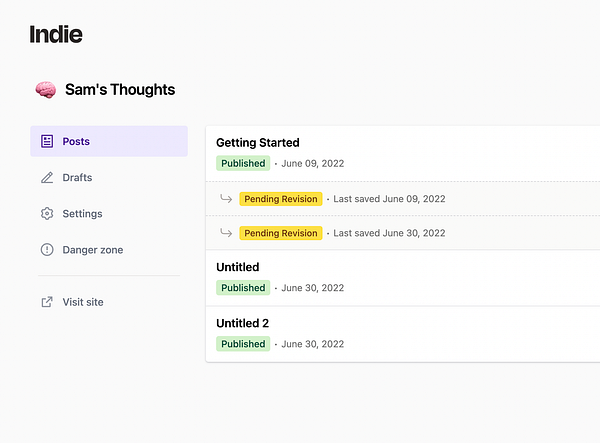Open Pending Revision saved June 09, 2022
The image size is (600, 443).
click(281, 199)
